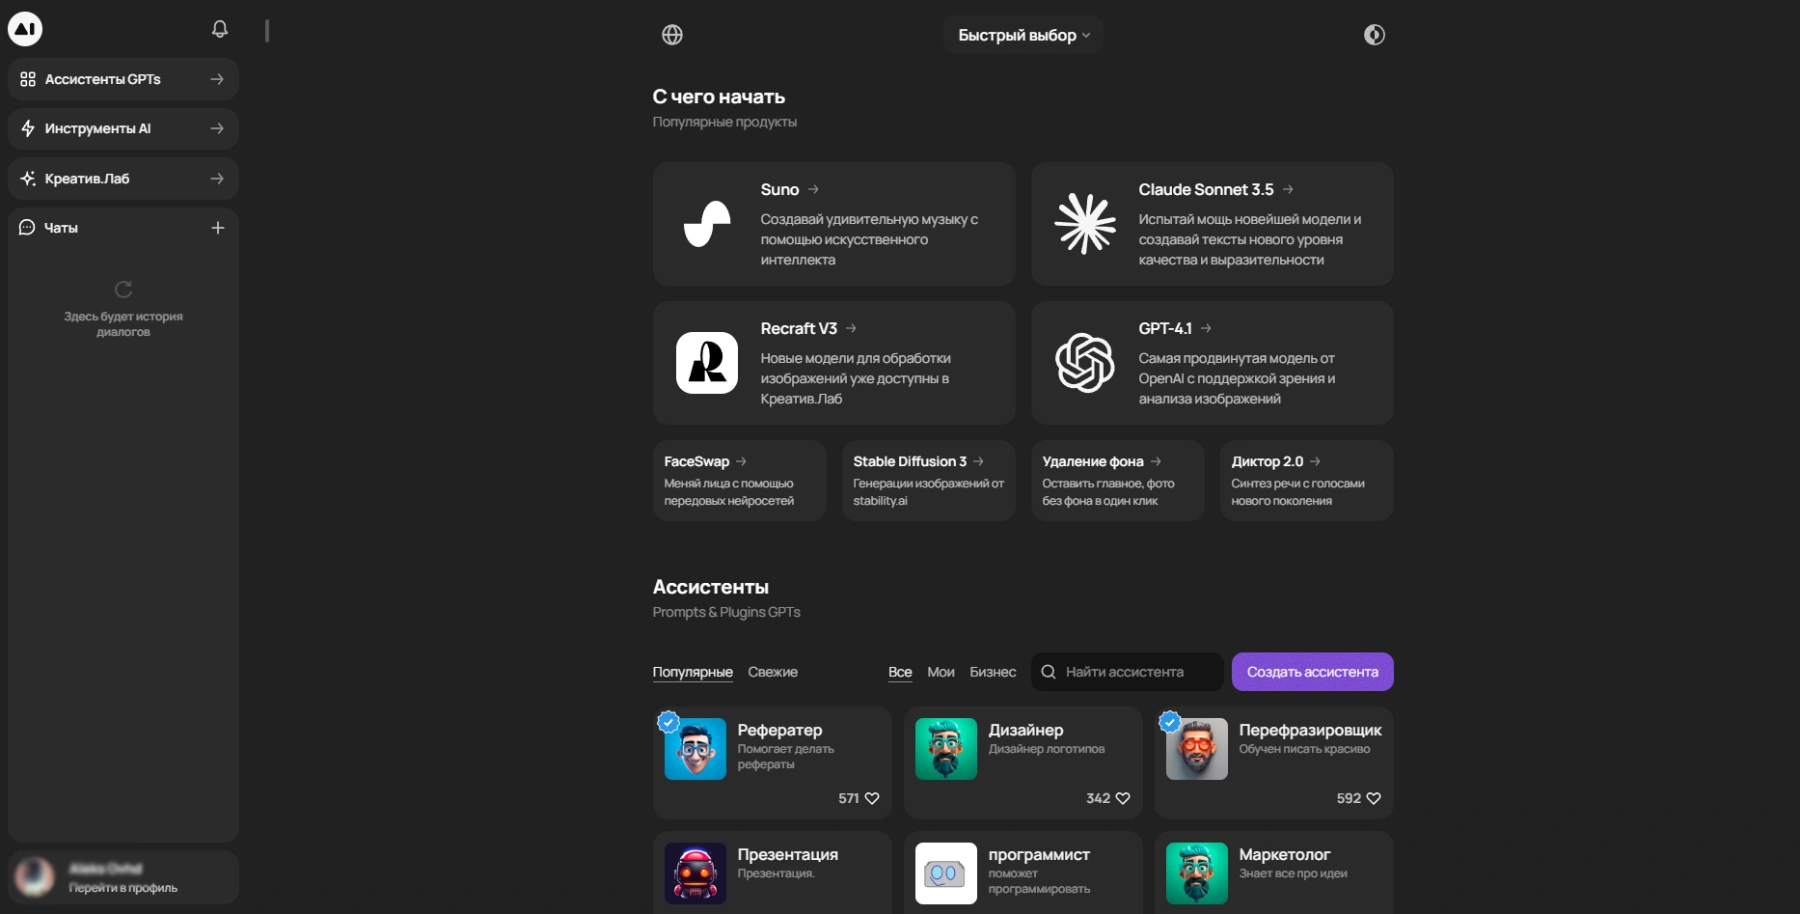Image resolution: width=1800 pixels, height=914 pixels.
Task: Select the Бизнес filter tab
Action: click(x=992, y=672)
